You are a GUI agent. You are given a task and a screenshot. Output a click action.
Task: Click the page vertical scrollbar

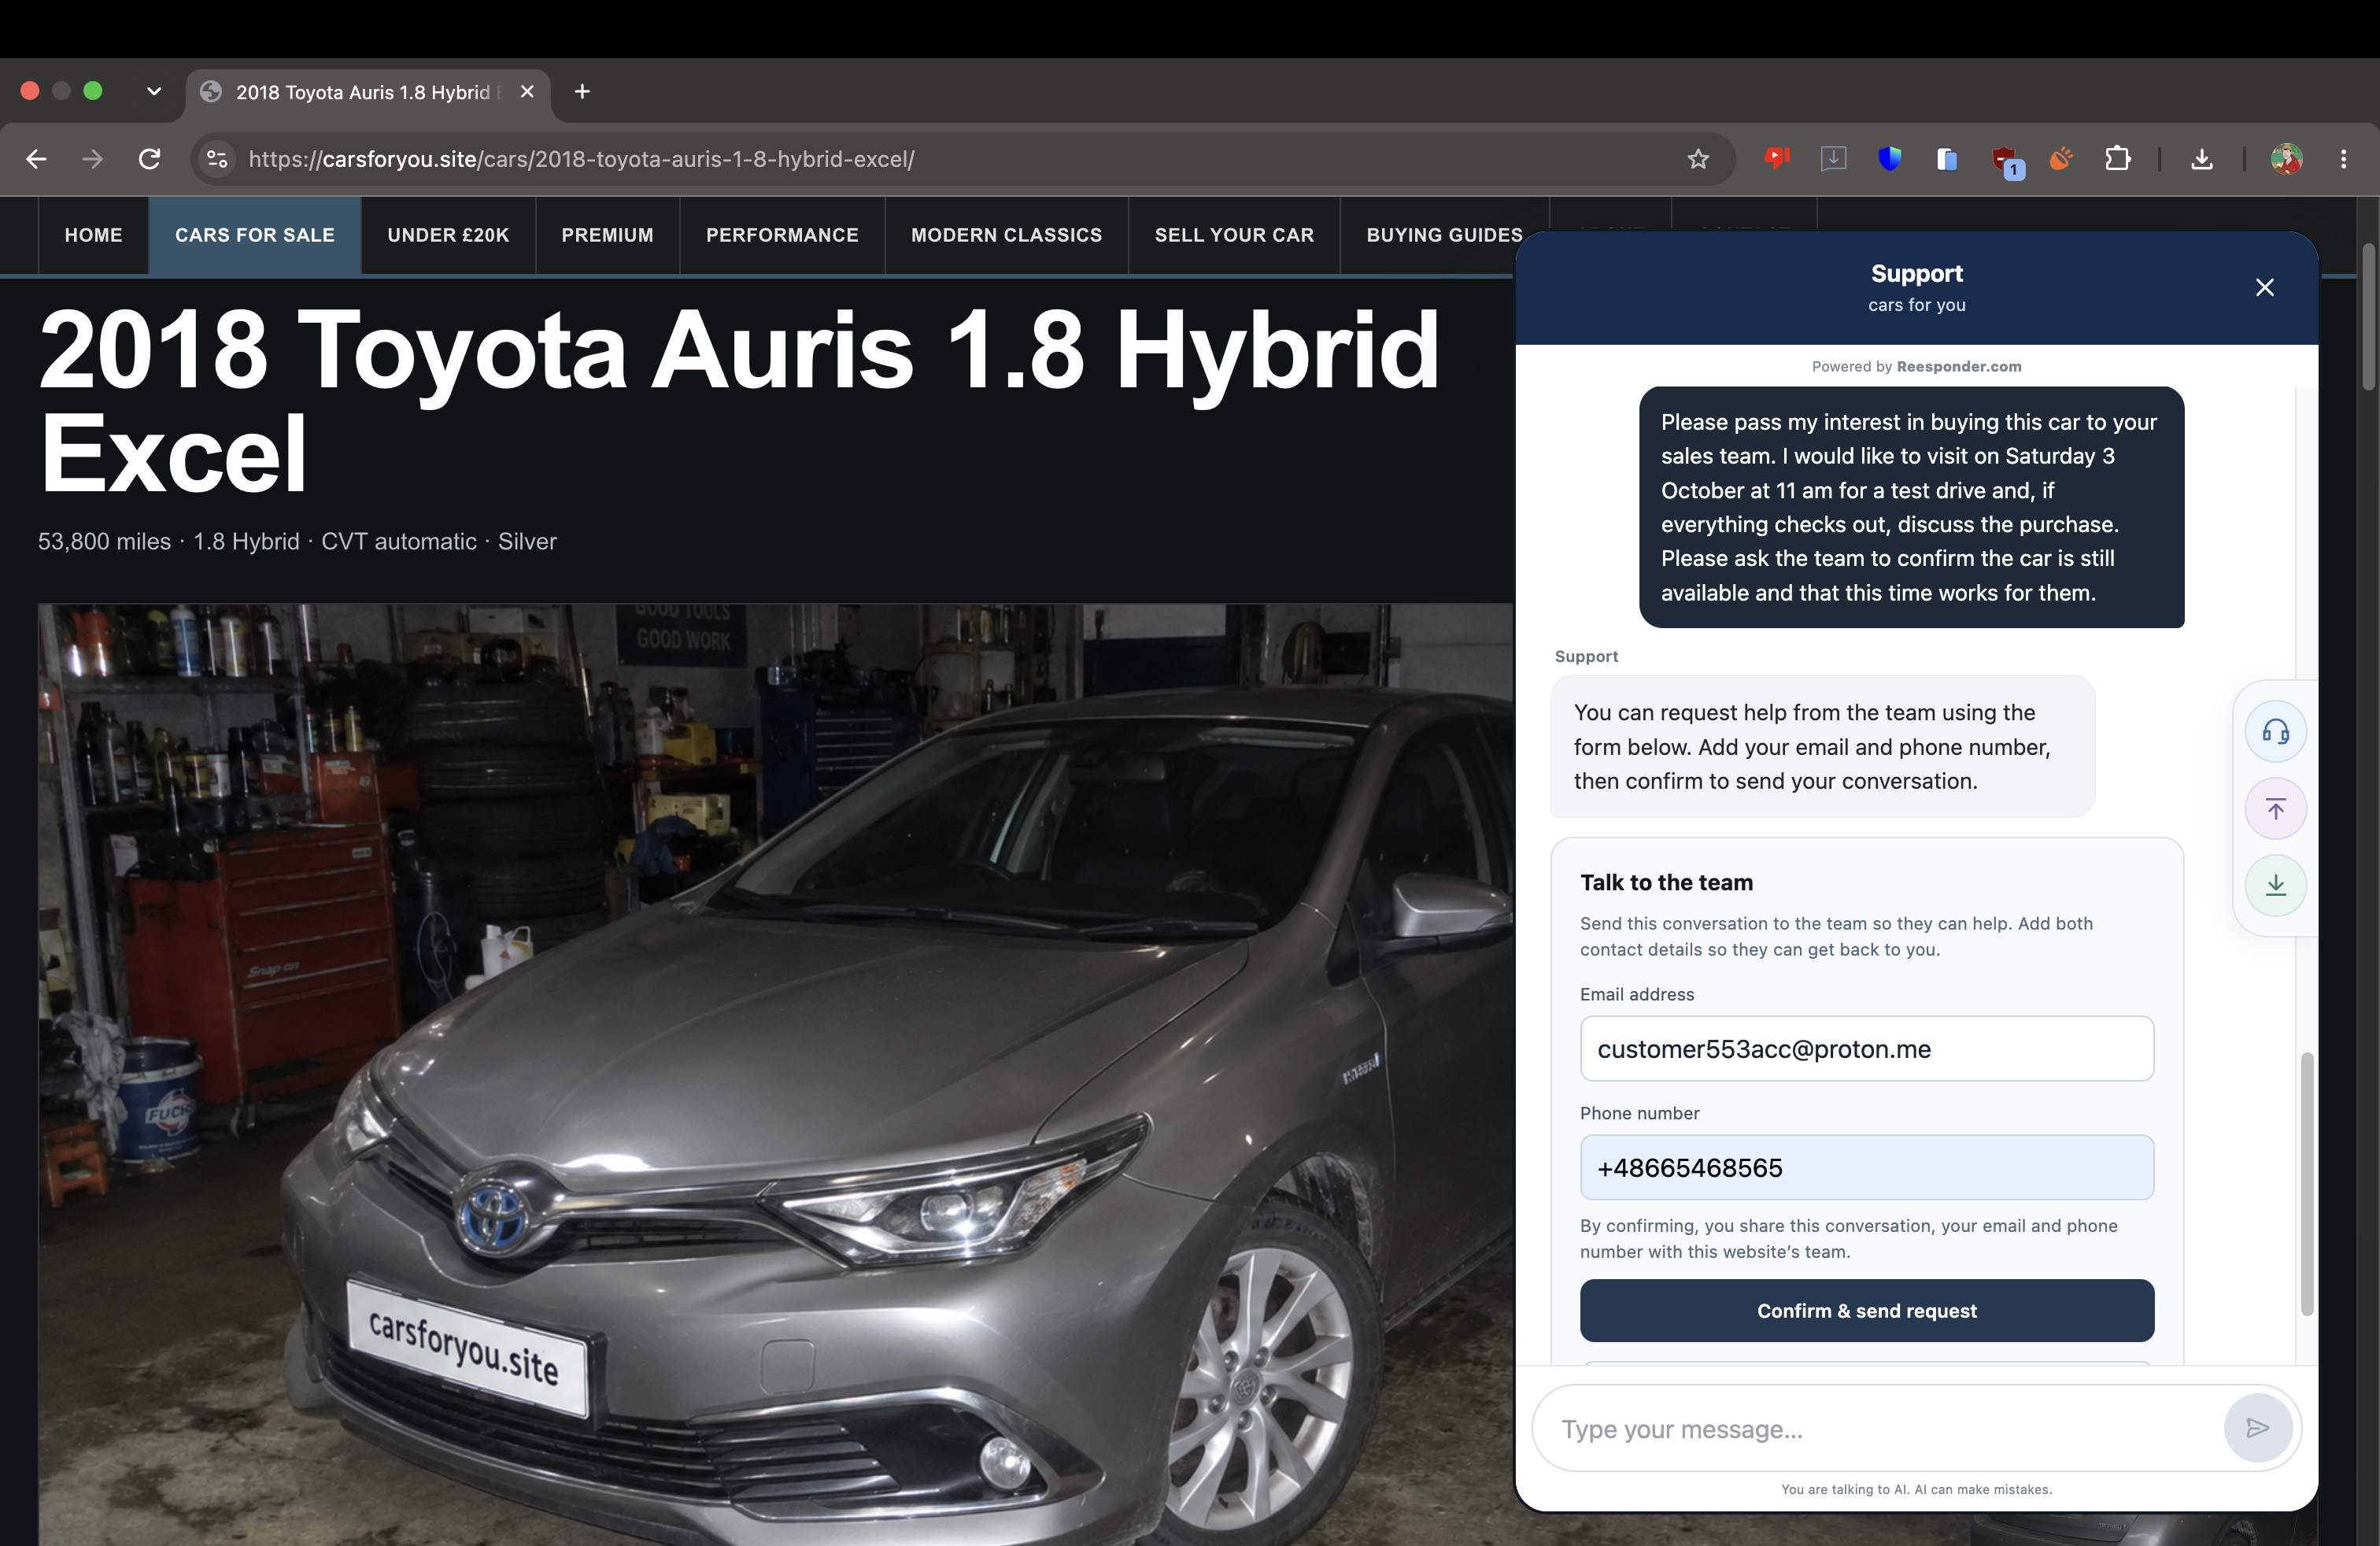(2368, 316)
